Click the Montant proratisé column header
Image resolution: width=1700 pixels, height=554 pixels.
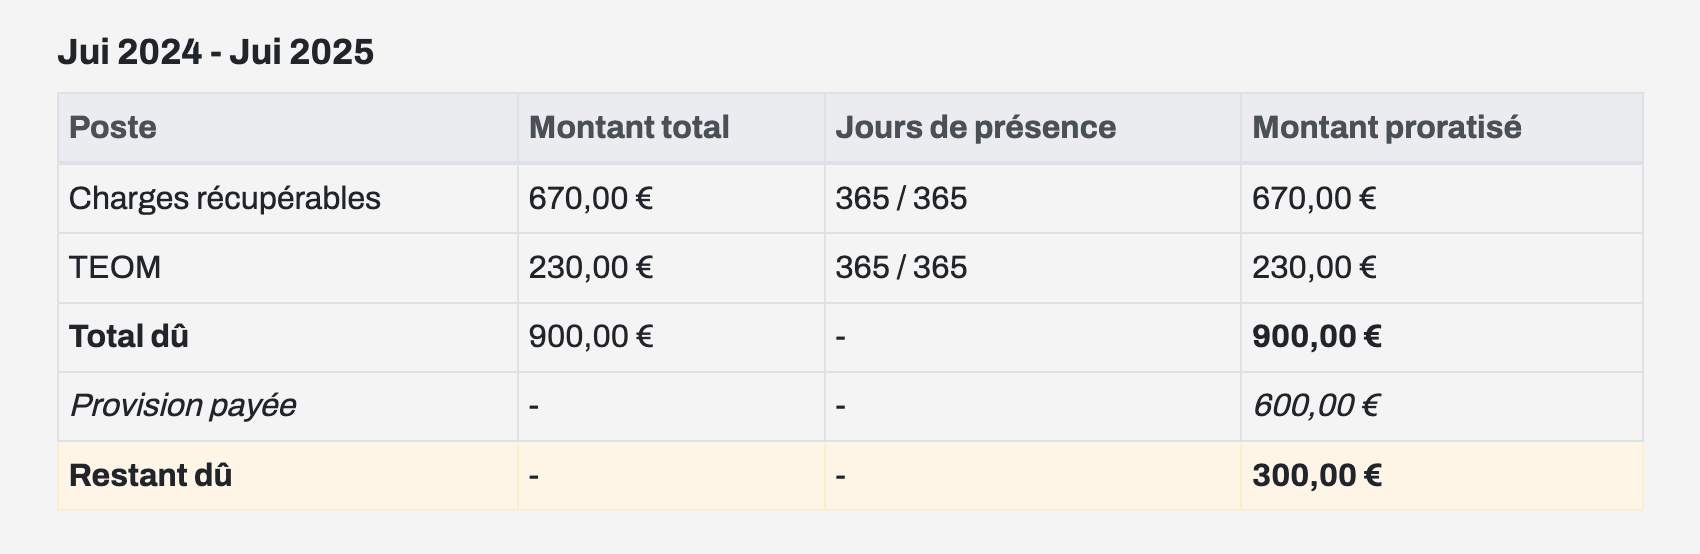coord(1386,127)
